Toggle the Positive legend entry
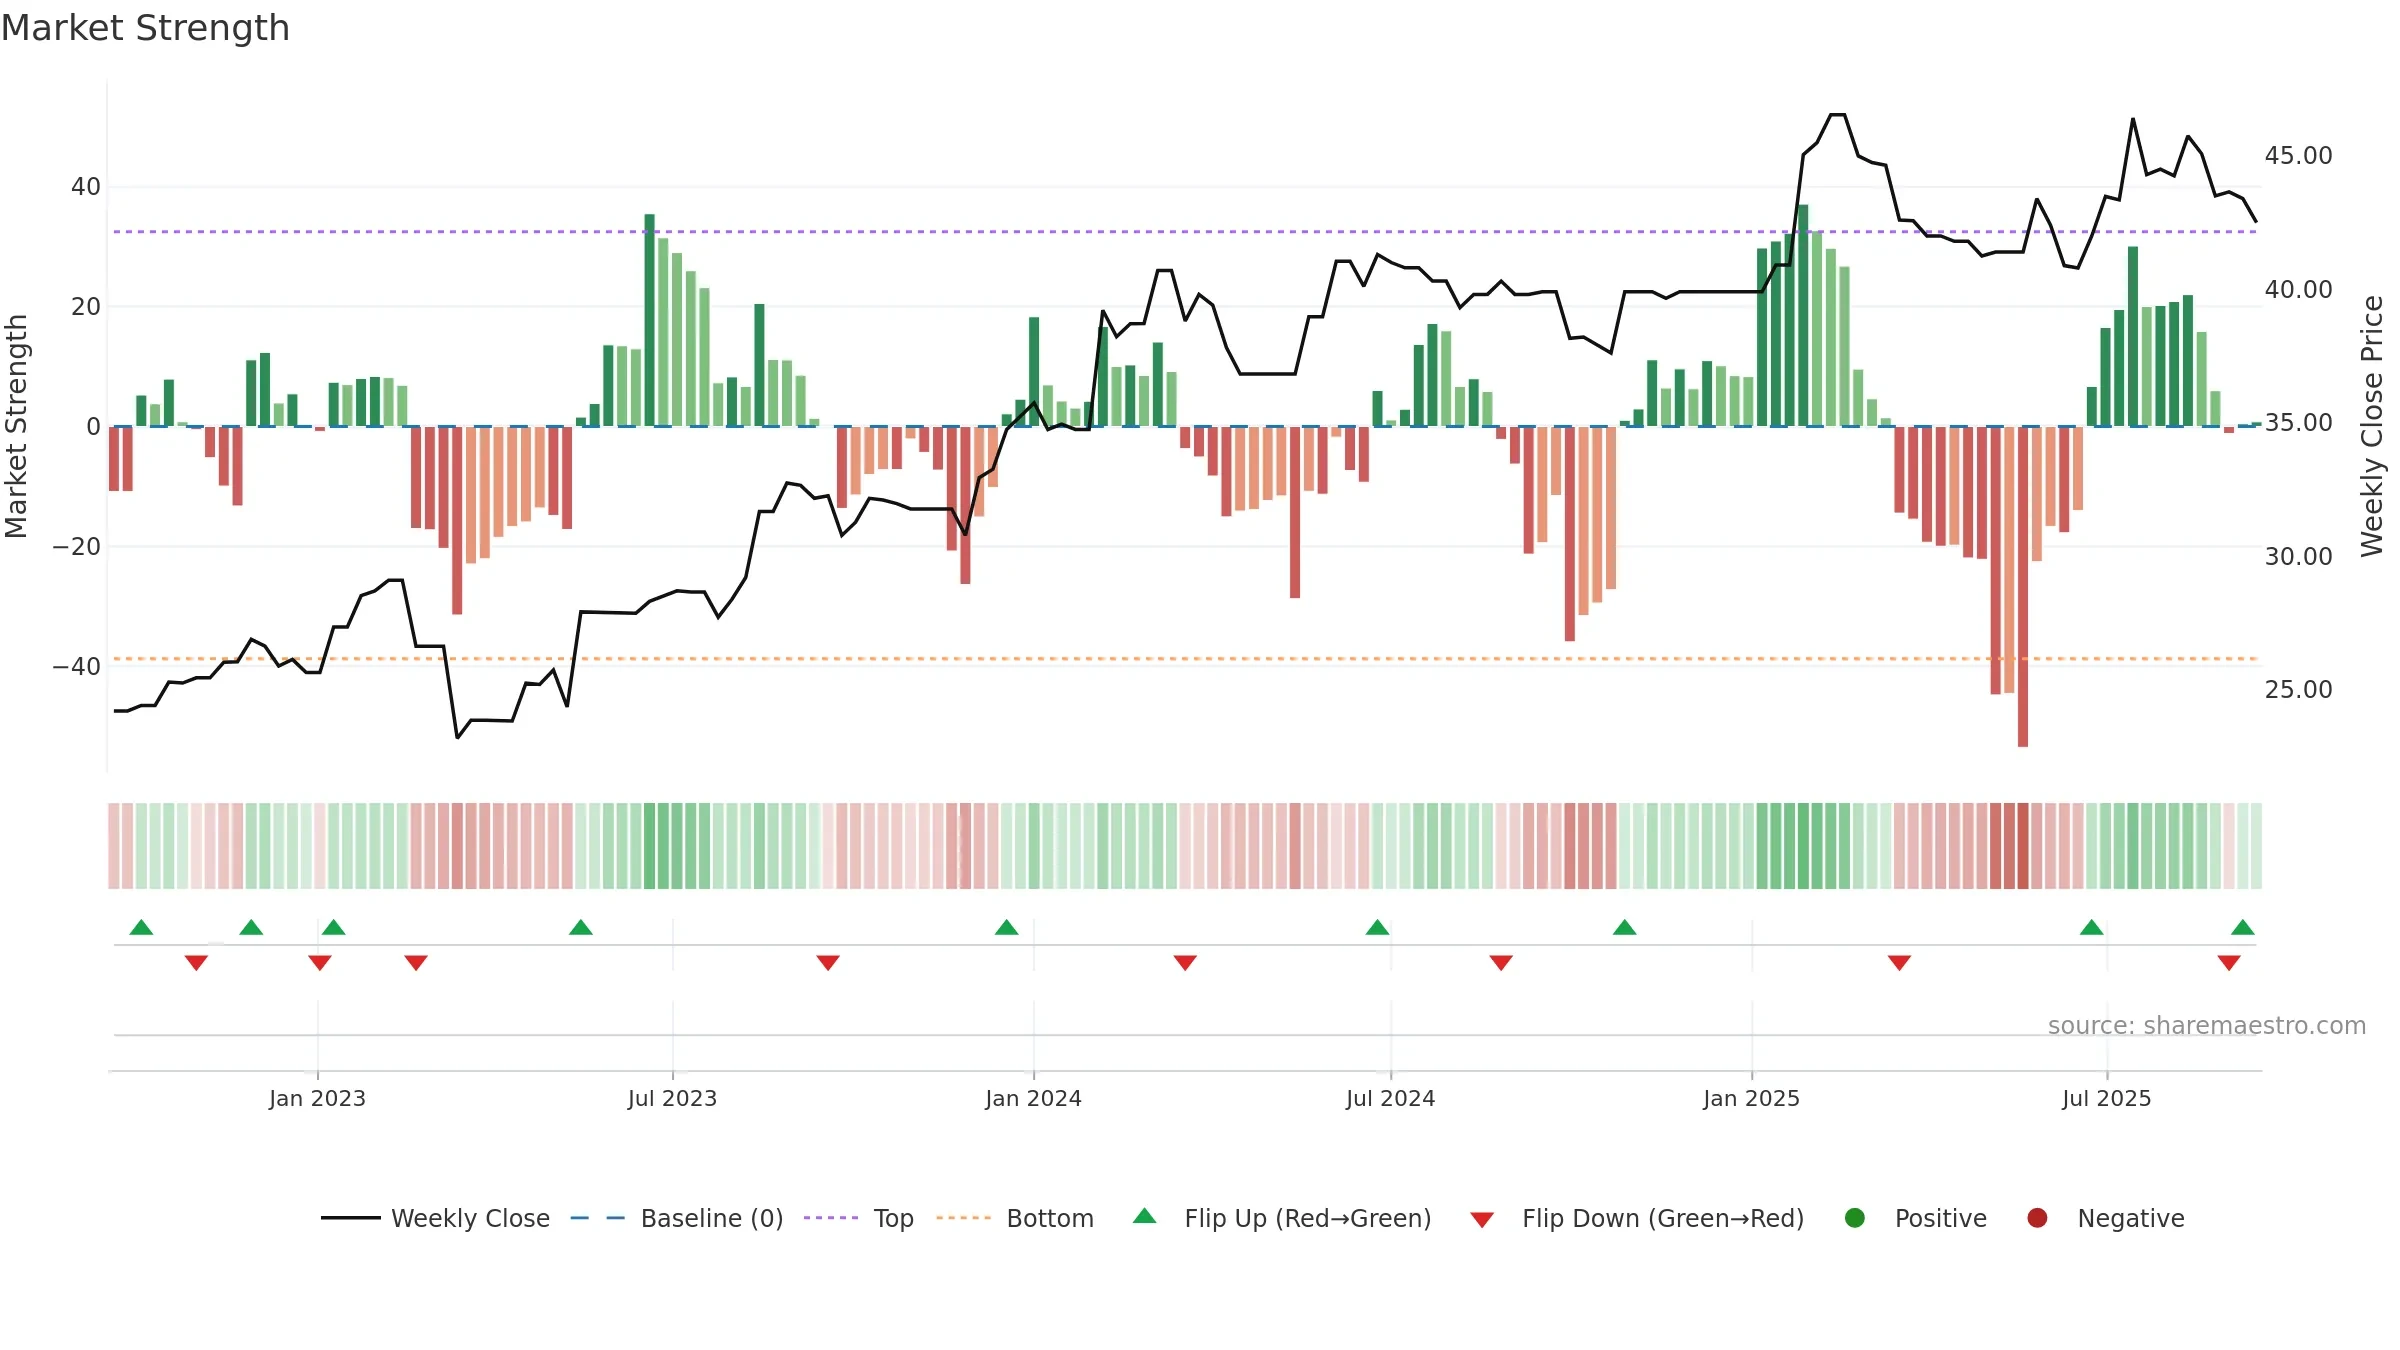 [1915, 1218]
